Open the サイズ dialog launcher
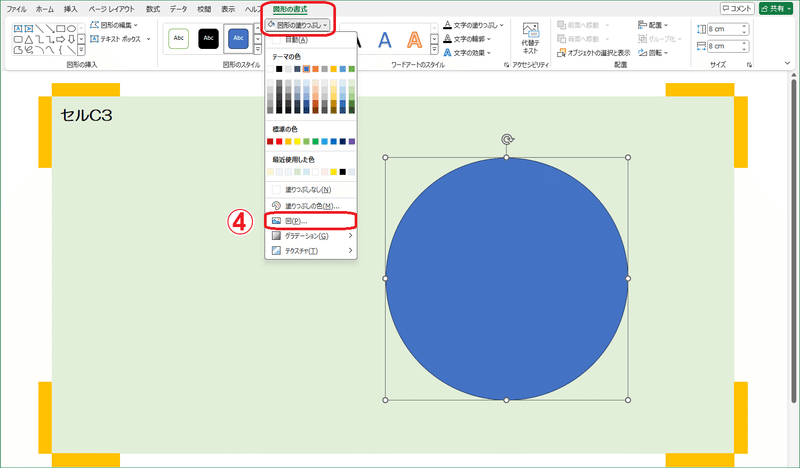Image resolution: width=800 pixels, height=468 pixels. pyautogui.click(x=749, y=65)
